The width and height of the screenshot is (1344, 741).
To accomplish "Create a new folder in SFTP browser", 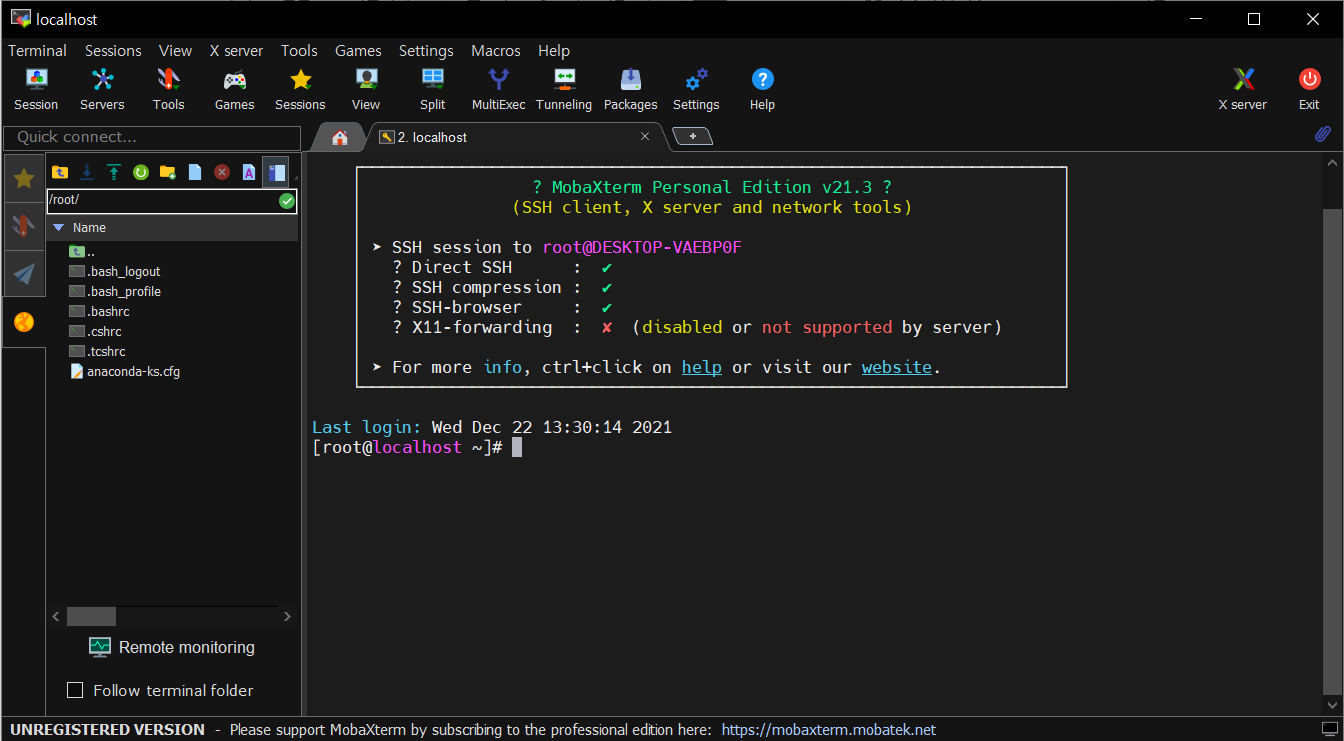I will pos(168,172).
